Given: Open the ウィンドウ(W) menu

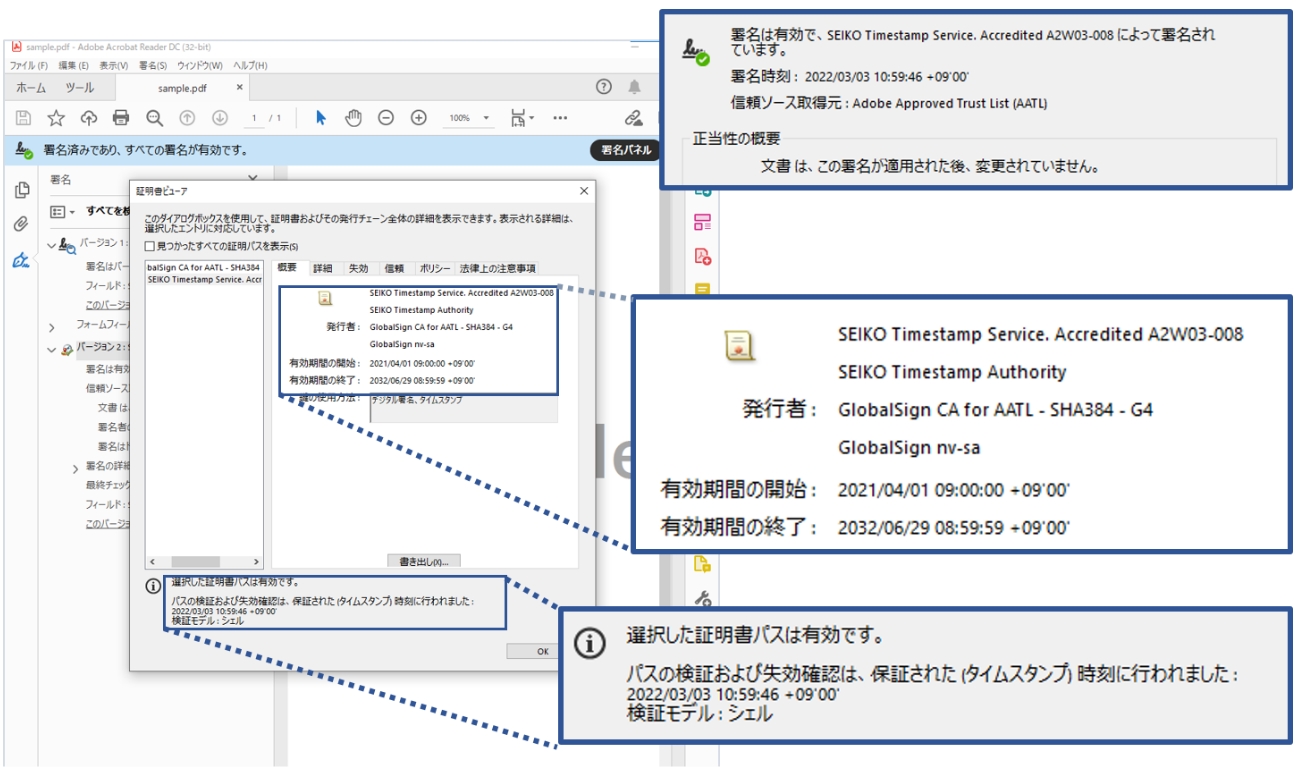Looking at the screenshot, I should point(200,65).
